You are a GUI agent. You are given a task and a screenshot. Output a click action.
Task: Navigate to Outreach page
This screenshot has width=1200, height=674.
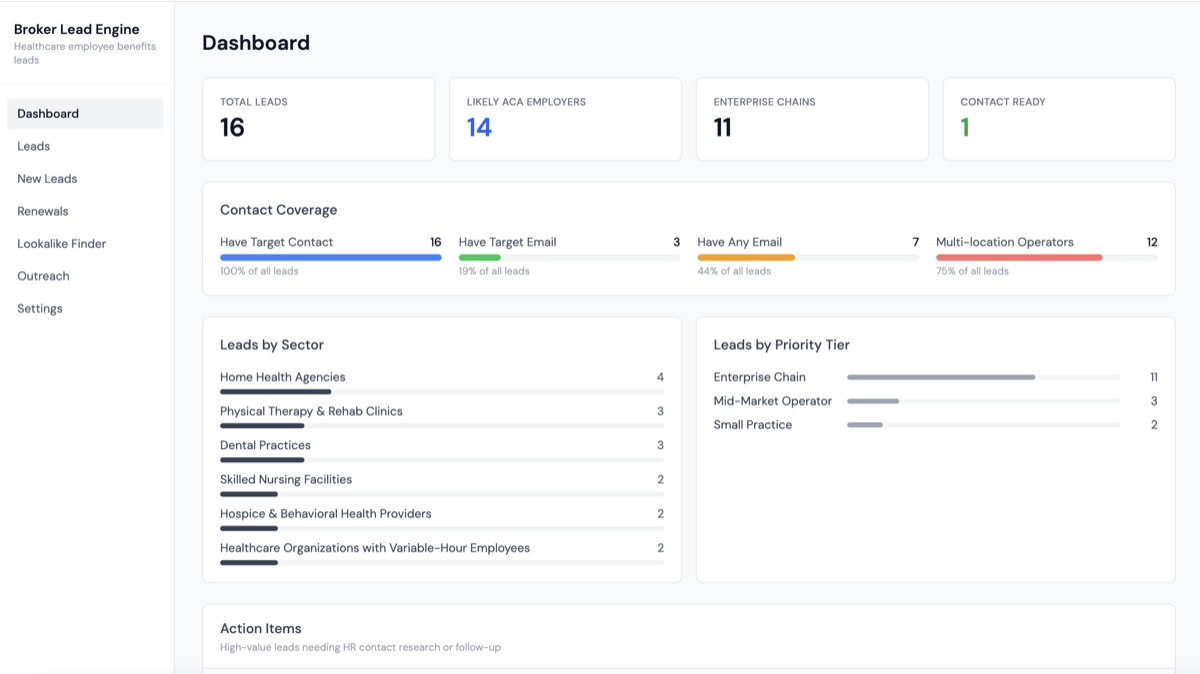click(85, 276)
